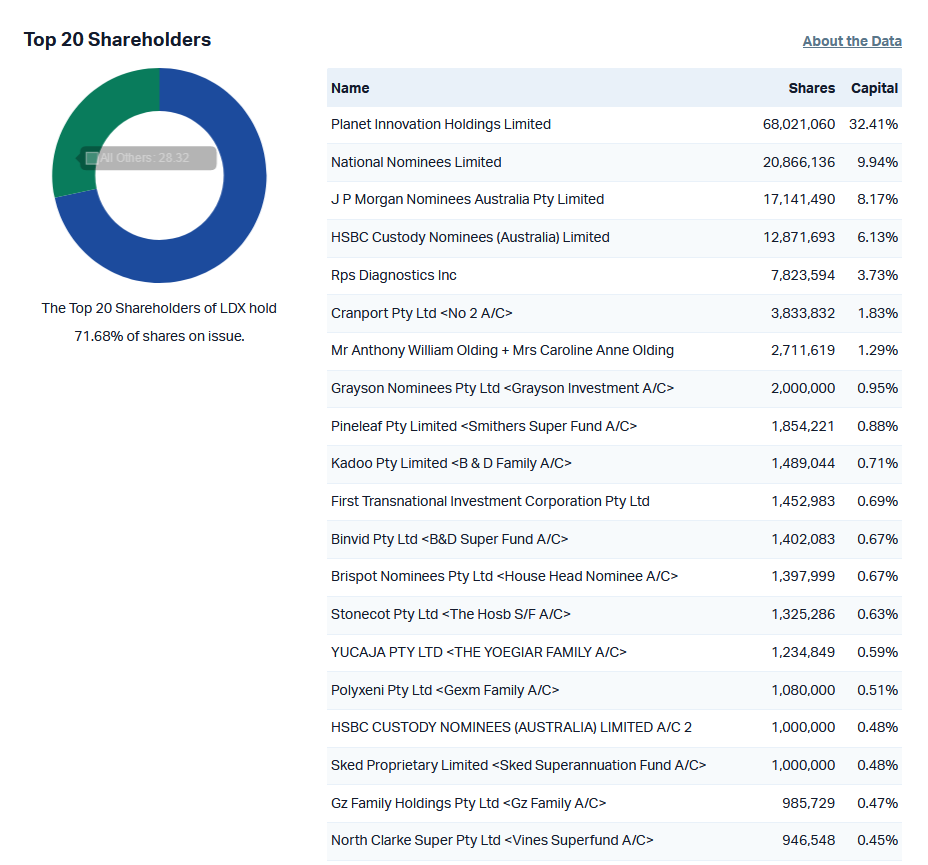
Task: Click capital value 0.63%
Action: pyautogui.click(x=877, y=614)
